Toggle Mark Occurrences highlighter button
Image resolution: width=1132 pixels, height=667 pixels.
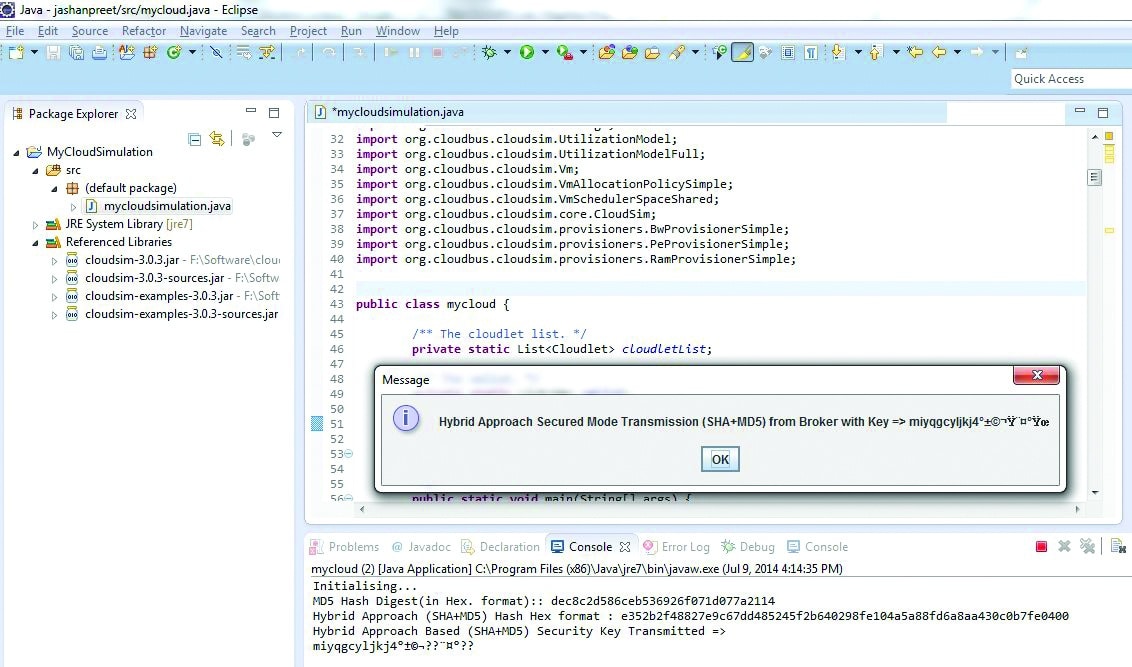tap(741, 52)
